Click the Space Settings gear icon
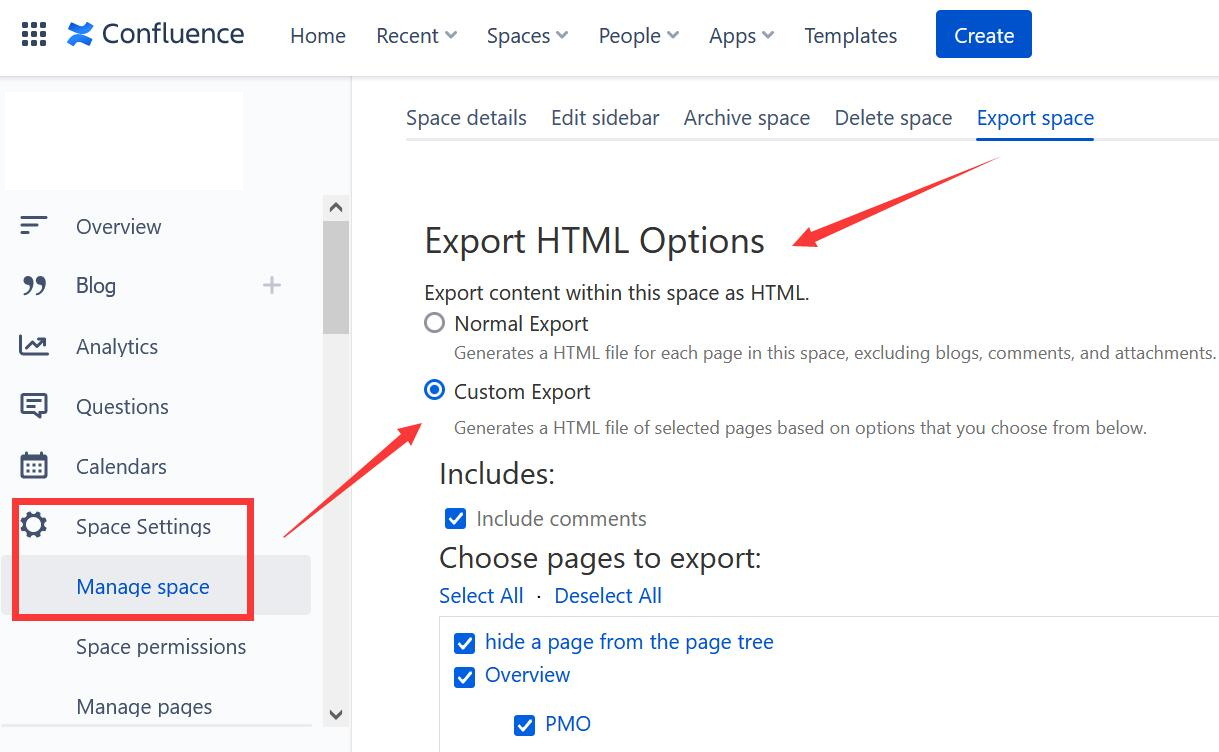Image resolution: width=1219 pixels, height=752 pixels. click(x=34, y=526)
